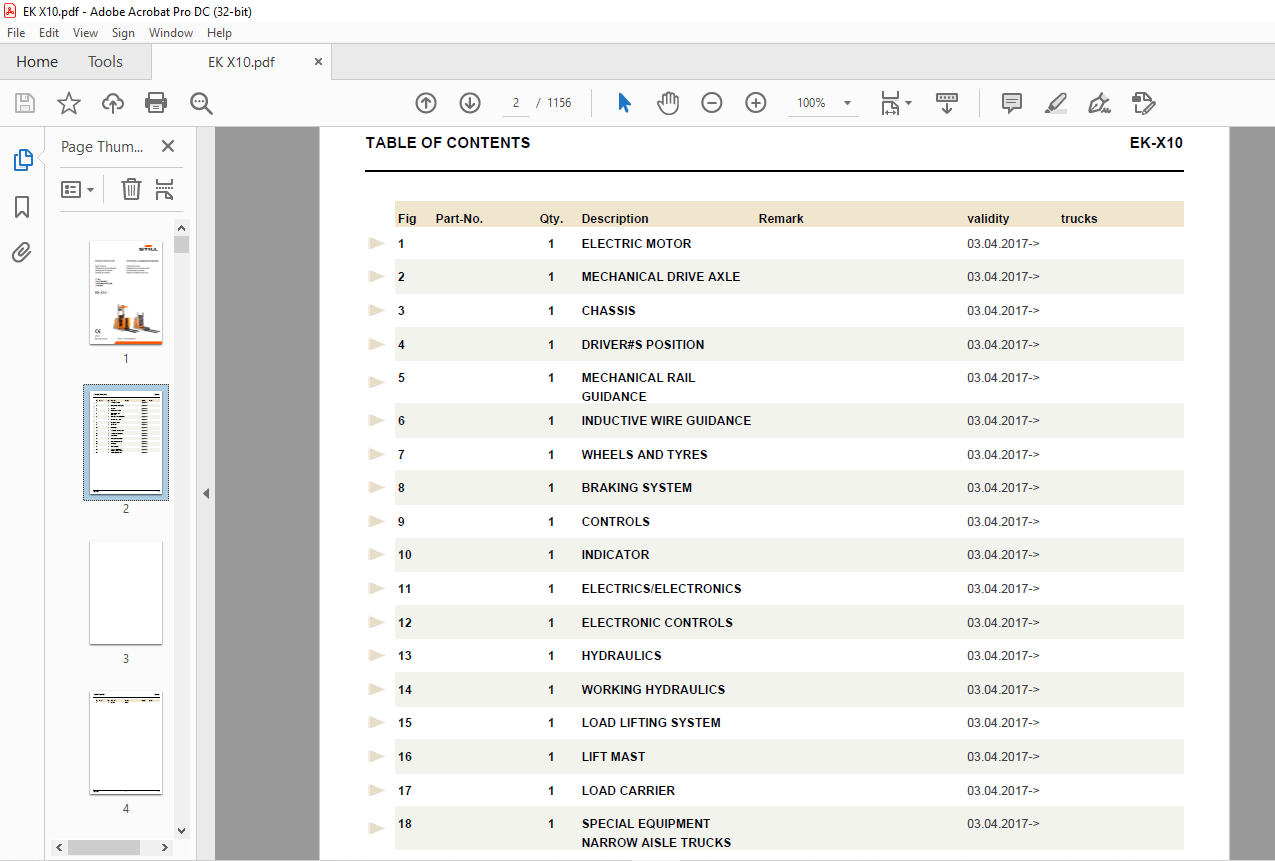The image size is (1275, 861).
Task: Click the CONTROLS entry in row 9
Action: [x=615, y=521]
